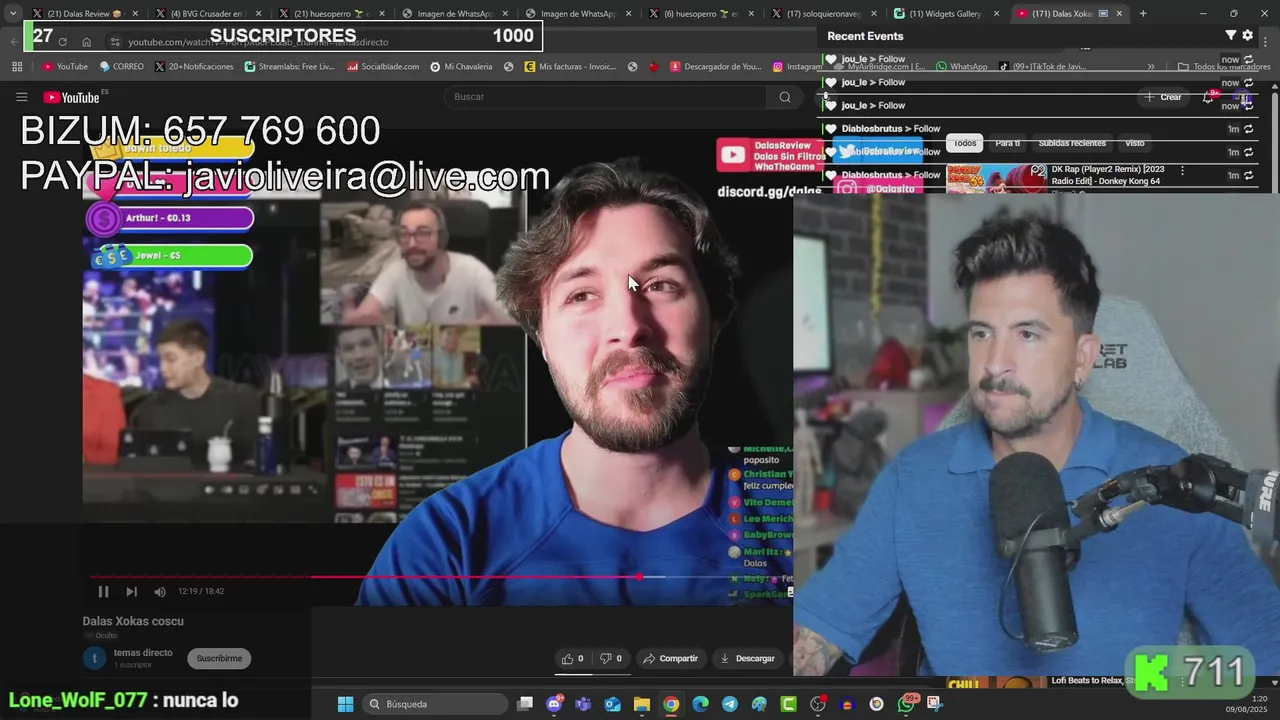The image size is (1280, 720).
Task: Click the Descargar download button
Action: (x=747, y=658)
